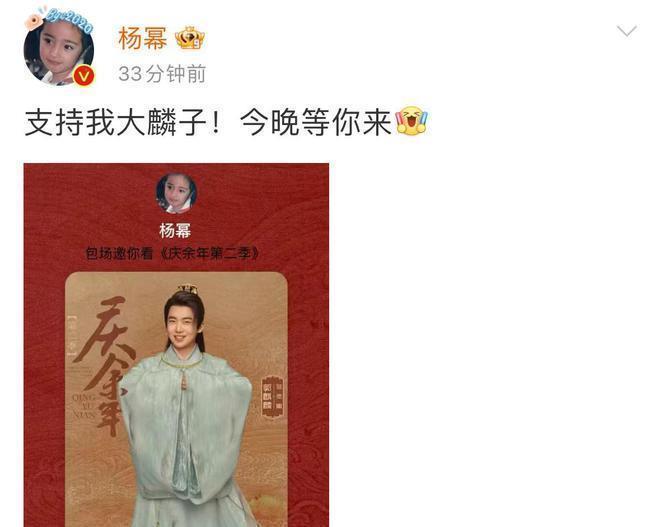Open 杨幂's round profile avatar
Screen dimensions: 660x527
tap(59, 51)
